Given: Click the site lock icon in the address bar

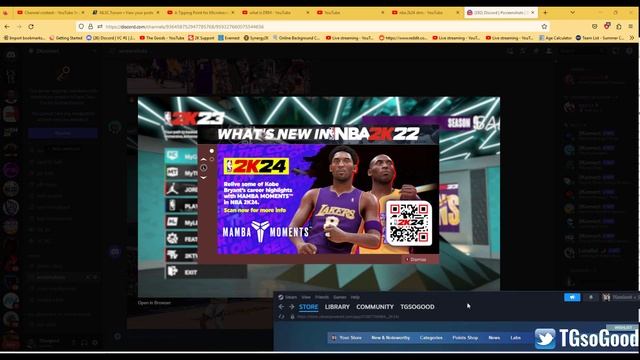Looking at the screenshot, I should pyautogui.click(x=91, y=27).
